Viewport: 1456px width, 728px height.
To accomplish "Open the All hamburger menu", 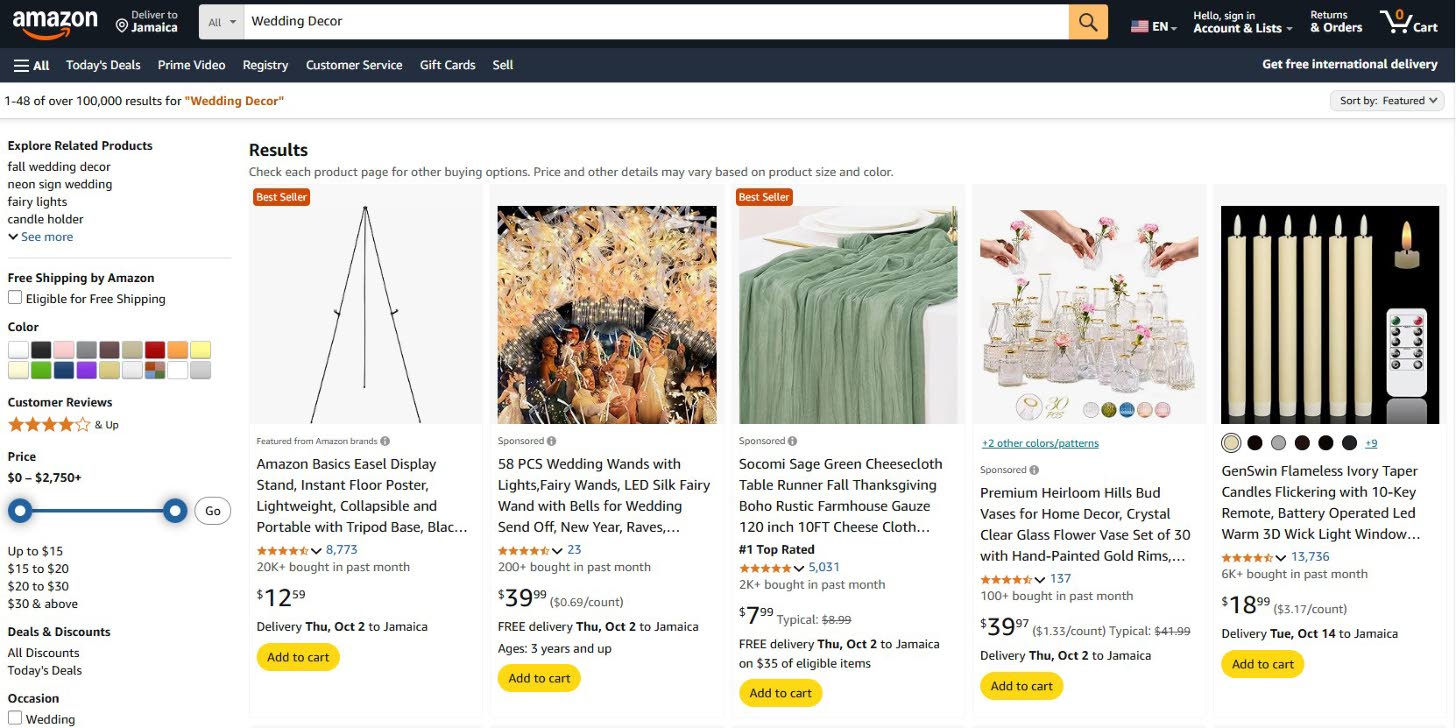I will point(31,65).
